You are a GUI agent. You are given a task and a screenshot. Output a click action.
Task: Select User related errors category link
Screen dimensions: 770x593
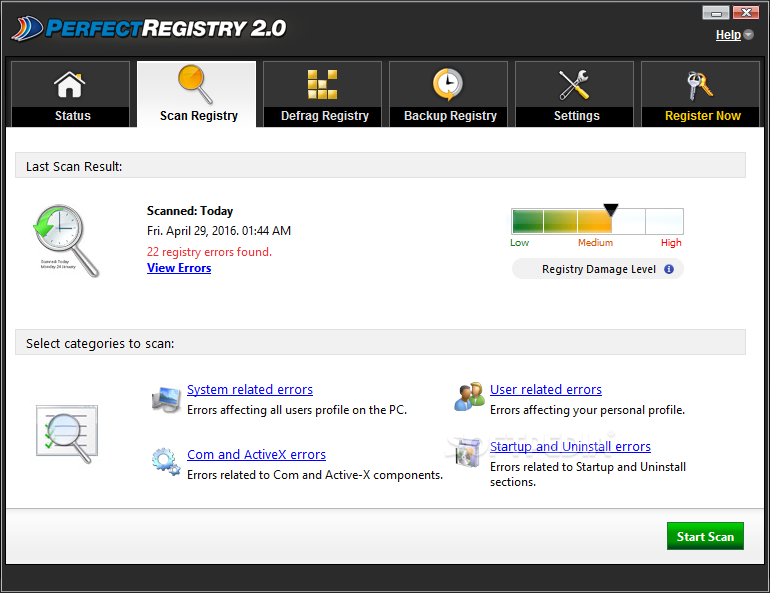pyautogui.click(x=546, y=389)
